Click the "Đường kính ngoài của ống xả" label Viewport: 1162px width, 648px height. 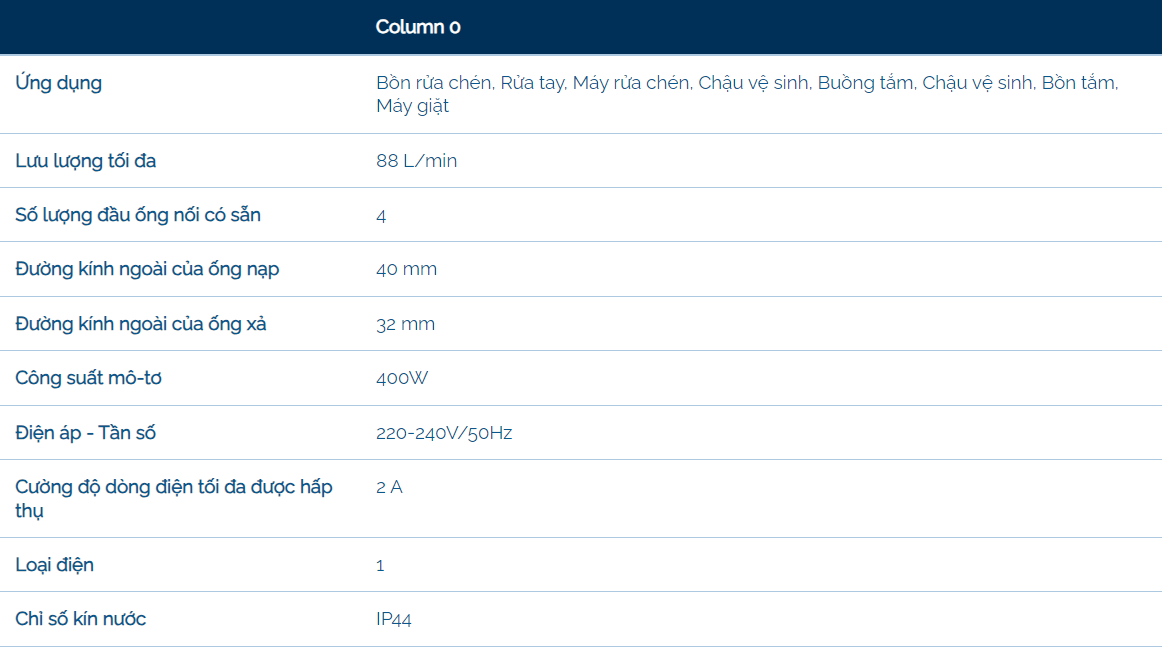pos(141,324)
